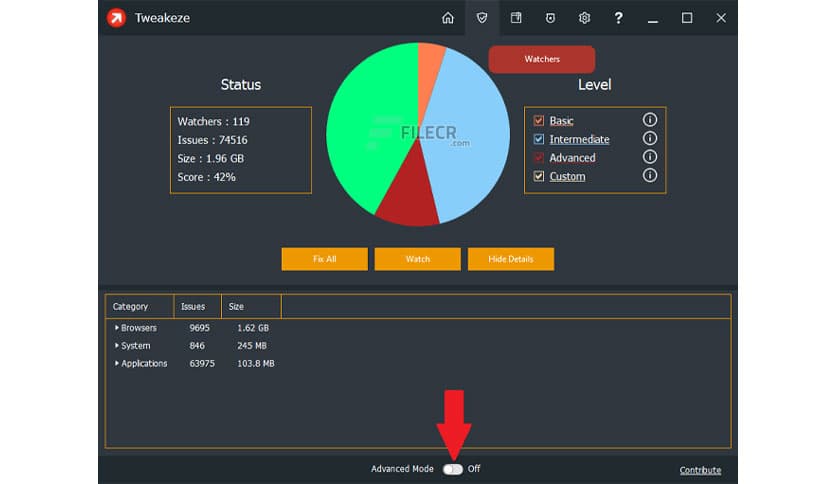Uncheck the Custom level checkbox
Screen dimensions: 836x484
pos(538,176)
